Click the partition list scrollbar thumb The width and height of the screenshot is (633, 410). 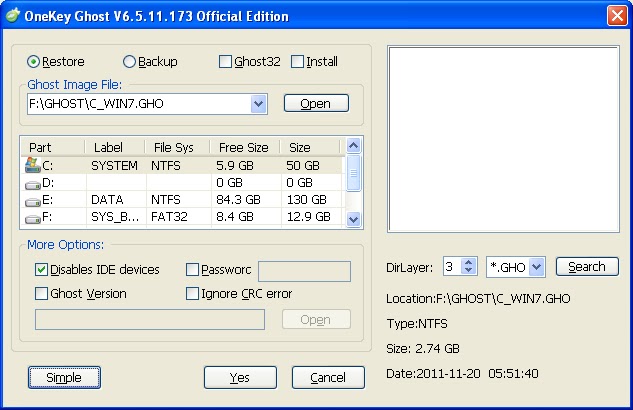[x=354, y=173]
